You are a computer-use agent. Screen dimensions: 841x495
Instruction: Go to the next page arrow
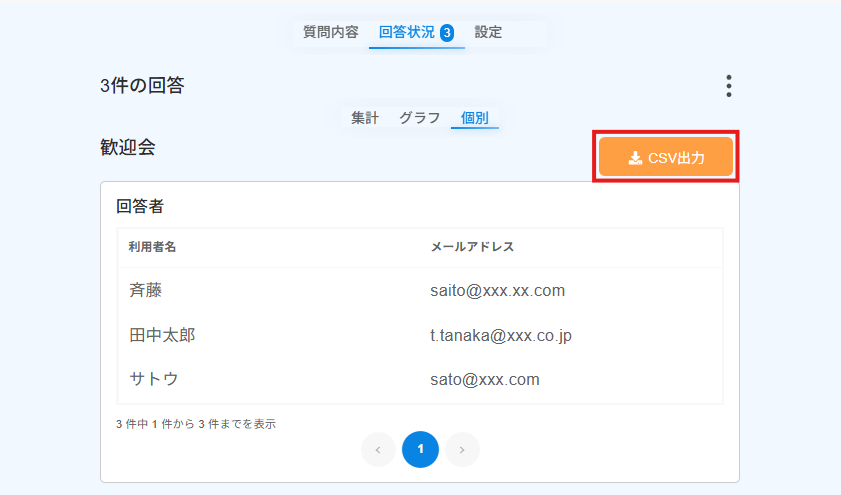462,449
